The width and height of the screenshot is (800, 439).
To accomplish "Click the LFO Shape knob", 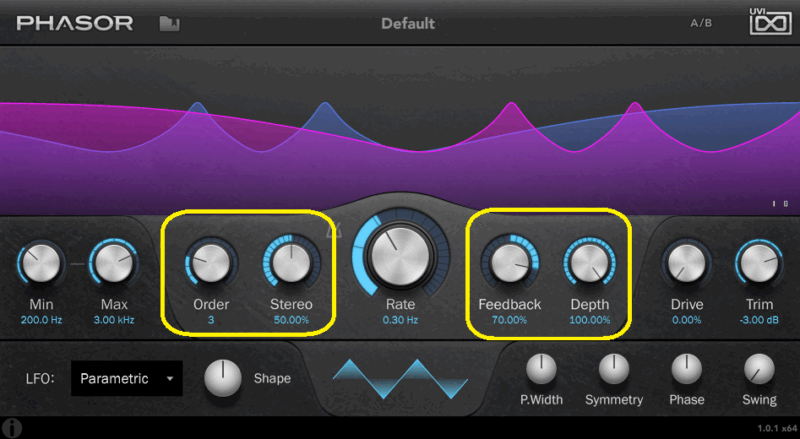I will click(222, 378).
